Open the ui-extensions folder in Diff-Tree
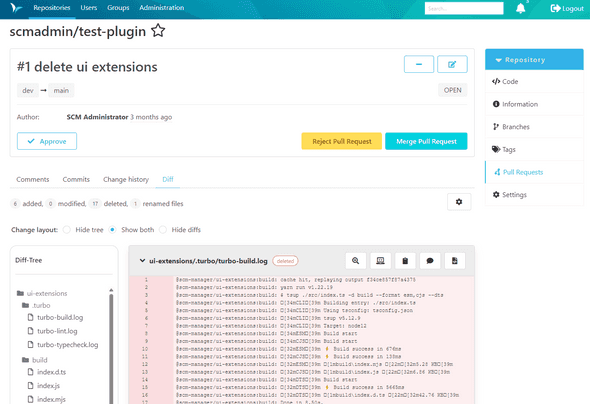590x404 pixels. click(x=42, y=293)
